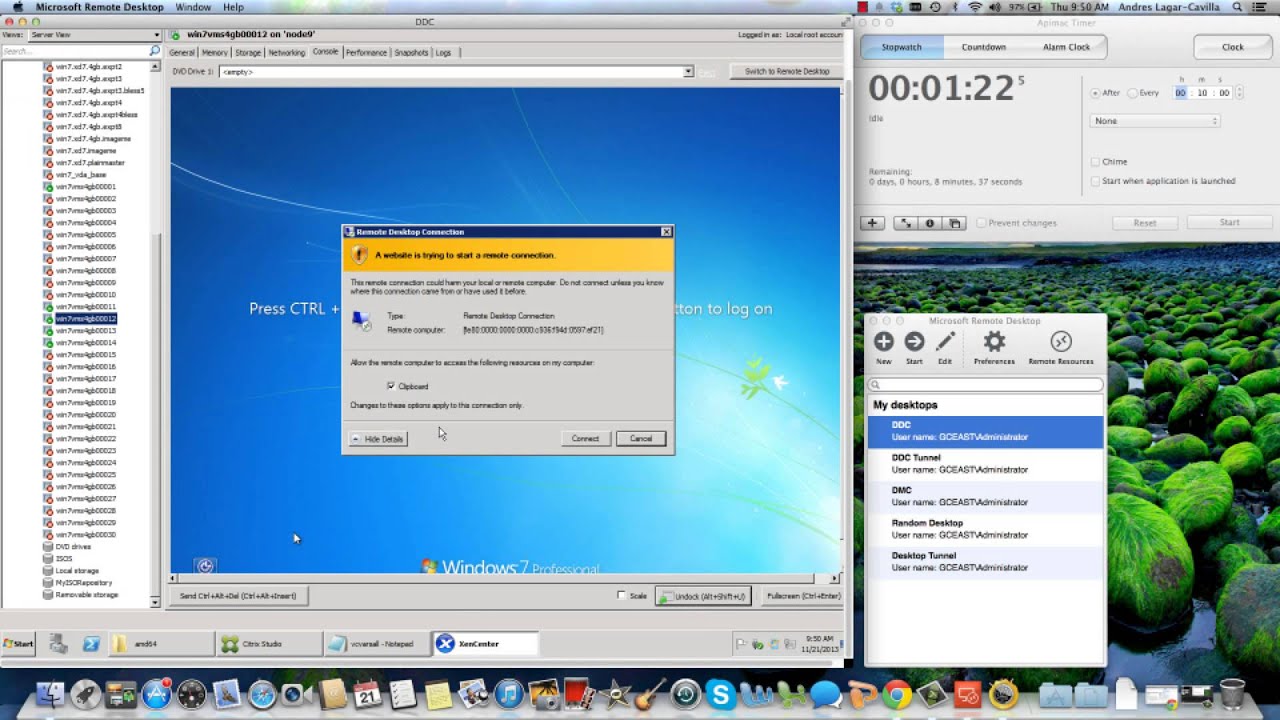Toggle the Clipboard checkbox in the dialog

point(391,386)
